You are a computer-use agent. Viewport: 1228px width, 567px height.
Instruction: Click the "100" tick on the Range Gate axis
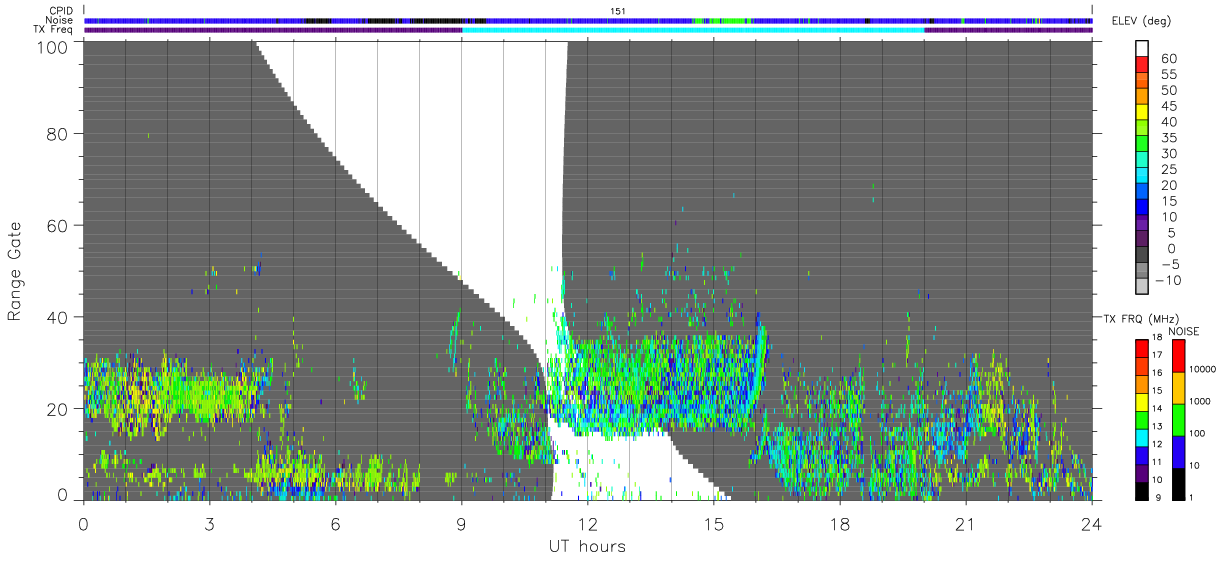[51, 46]
